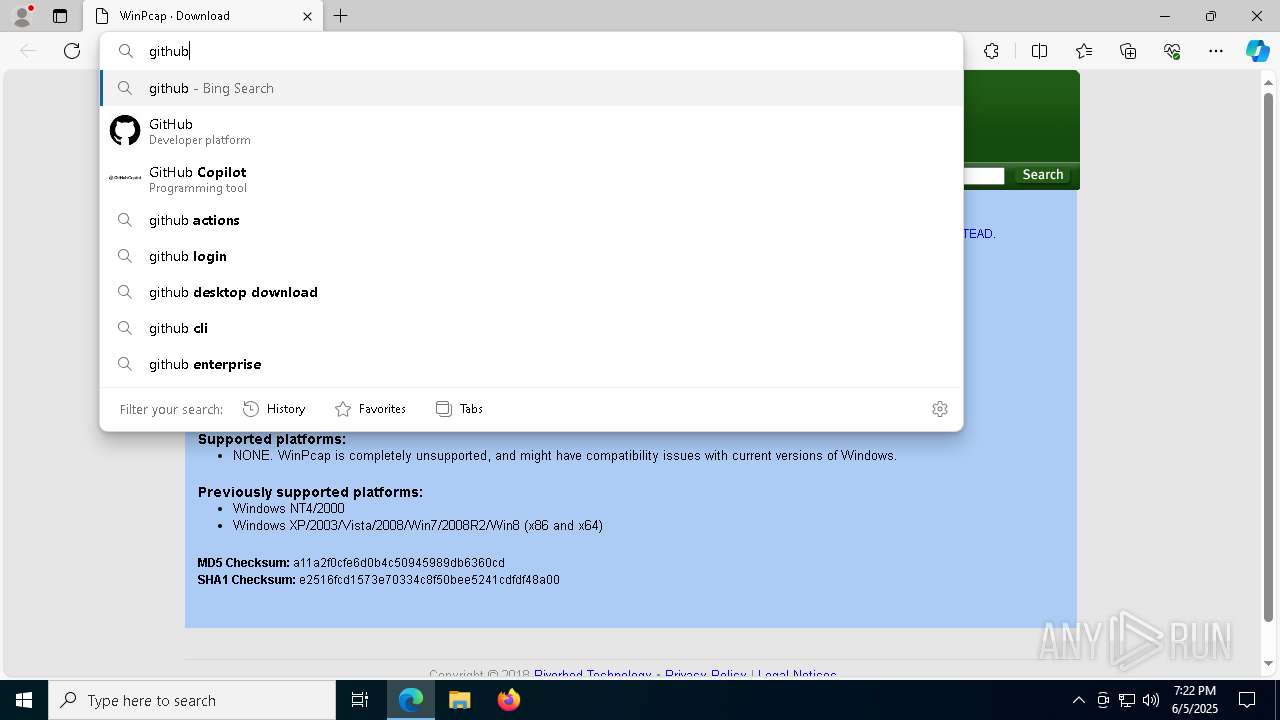Open Task View on the taskbar
The height and width of the screenshot is (720, 1280).
360,700
